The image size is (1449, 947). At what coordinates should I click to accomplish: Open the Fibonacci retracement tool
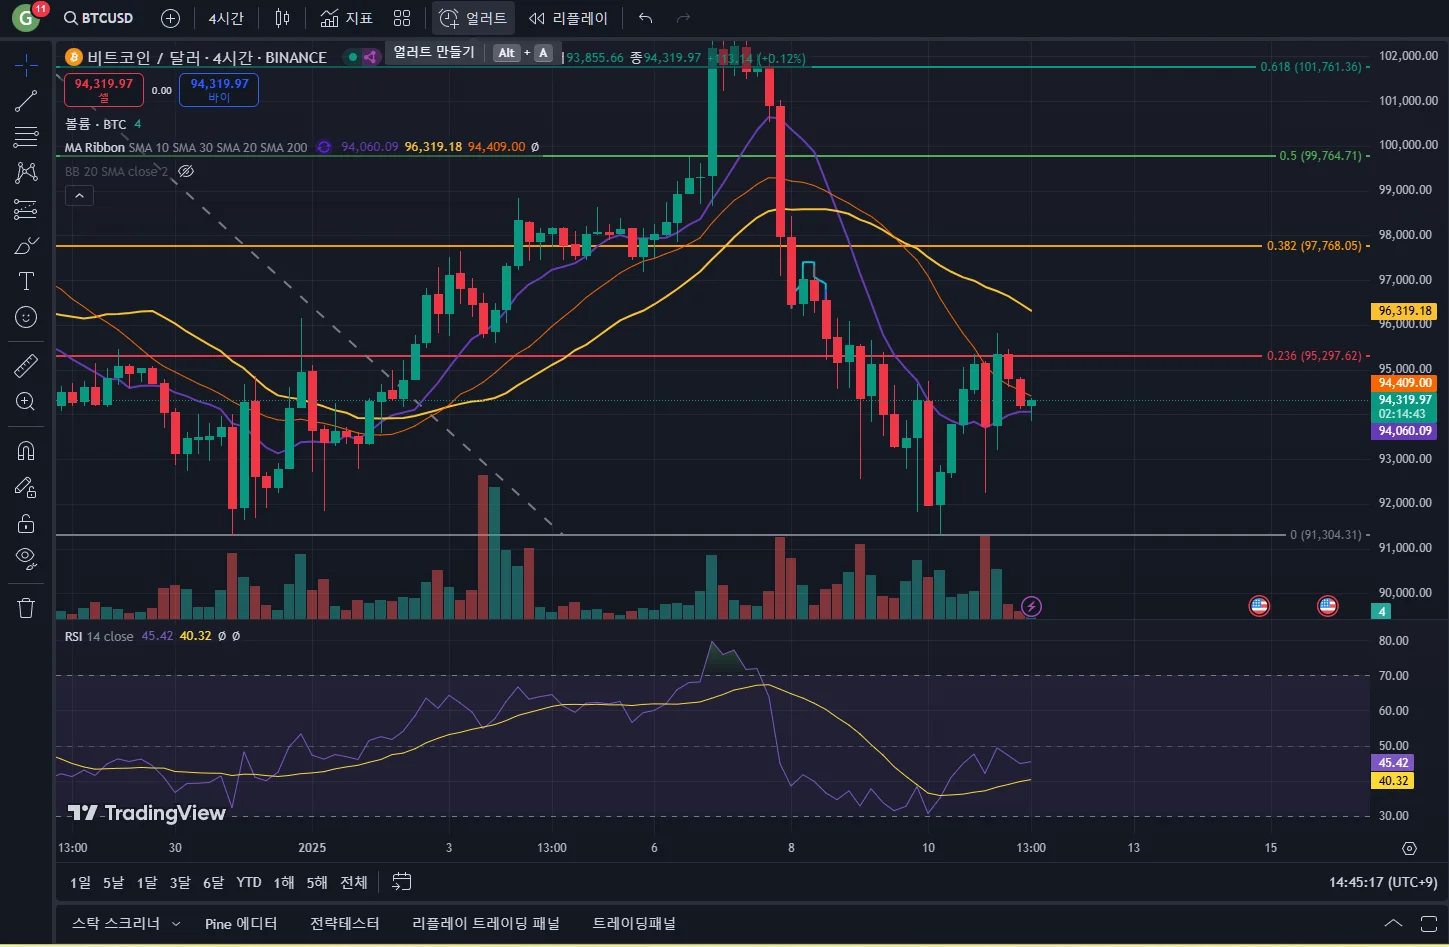[x=26, y=137]
